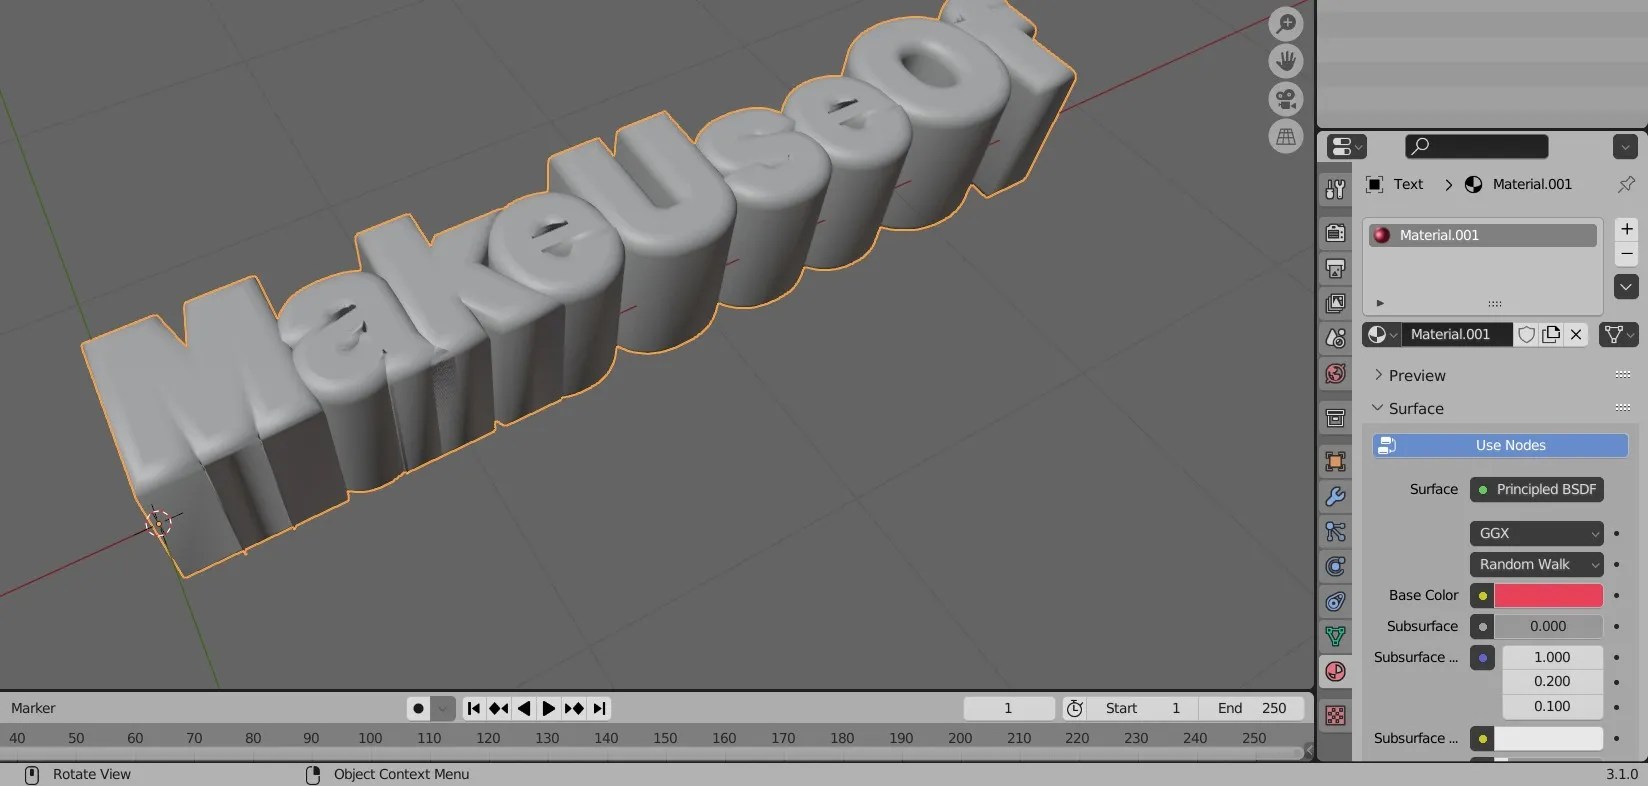Click the pan view hand gizmo
The width and height of the screenshot is (1648, 786).
(1286, 61)
